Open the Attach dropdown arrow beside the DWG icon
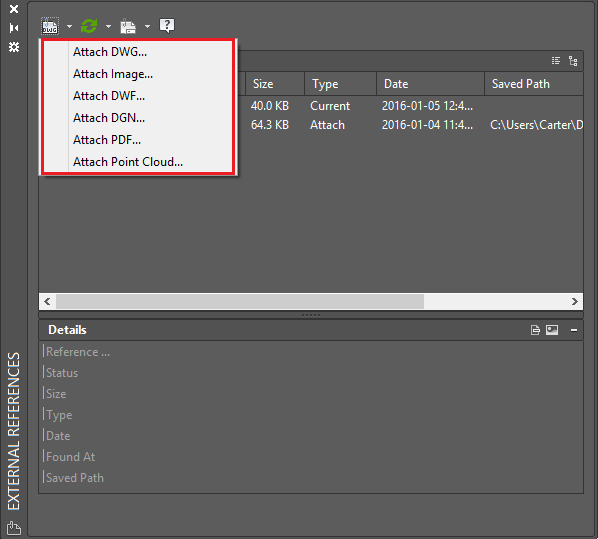598x539 pixels. coord(69,26)
